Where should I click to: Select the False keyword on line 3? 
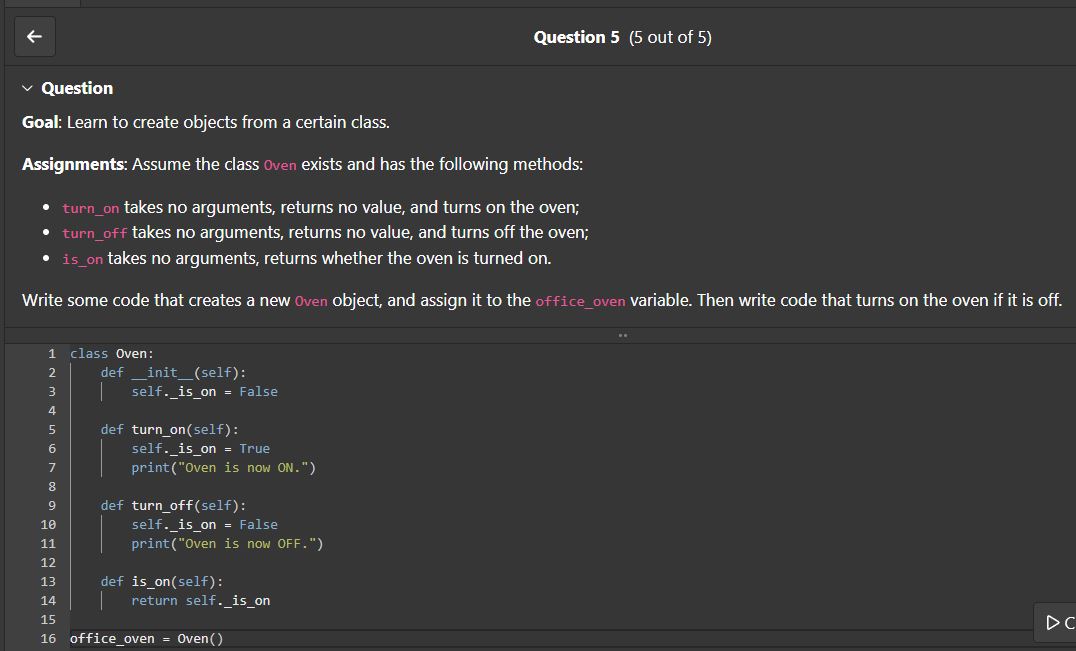tap(258, 391)
